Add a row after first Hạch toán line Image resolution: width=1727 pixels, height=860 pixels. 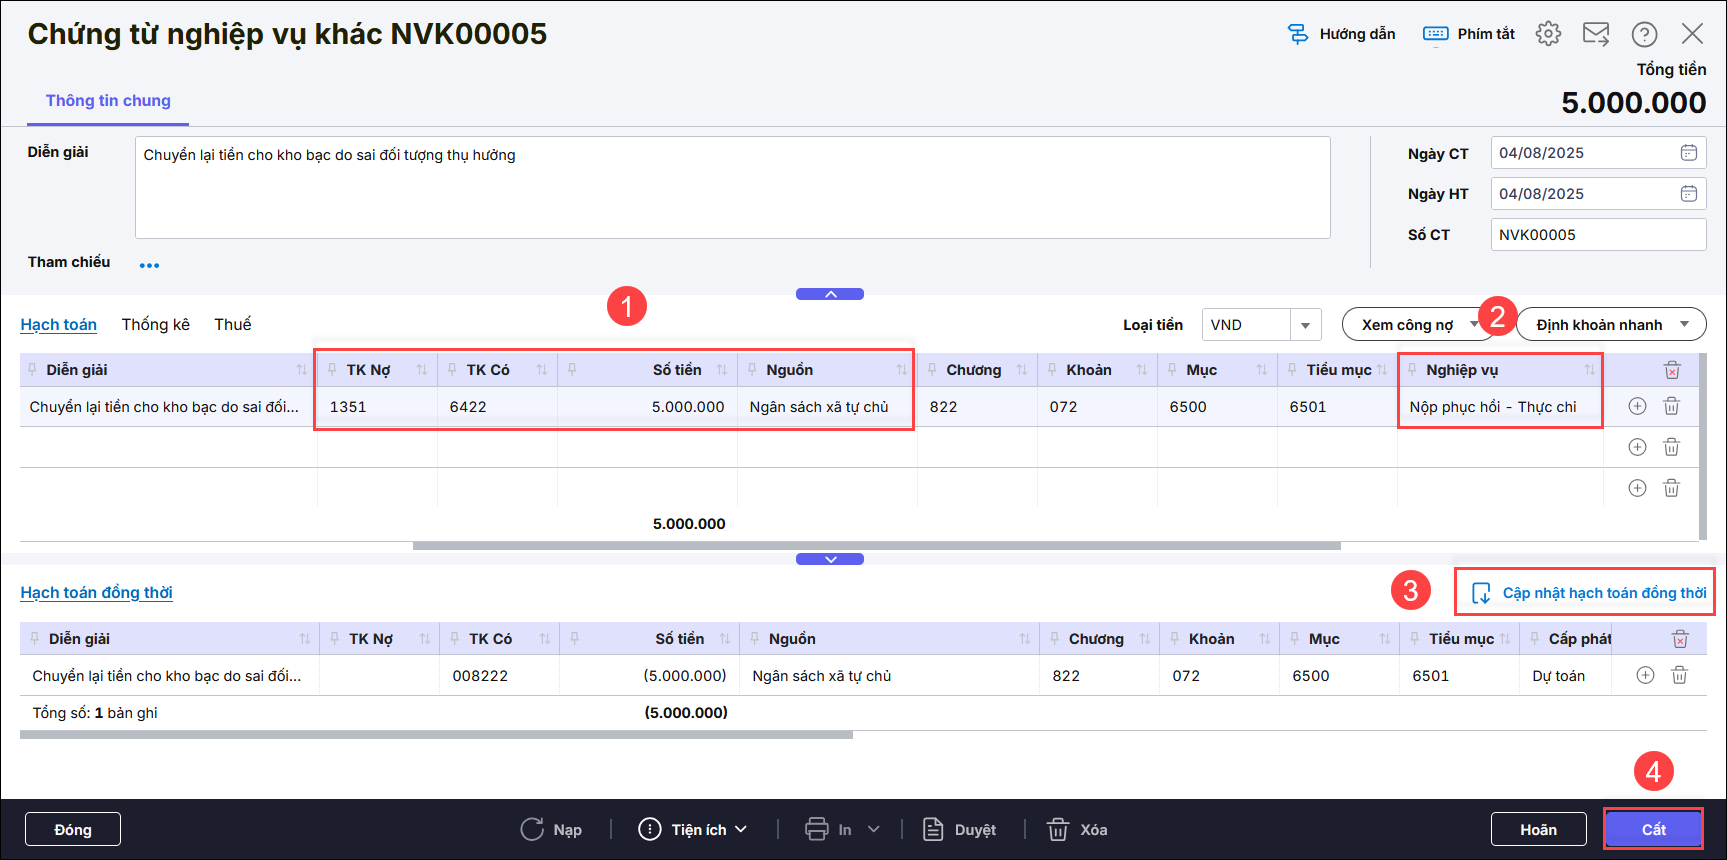[1637, 406]
